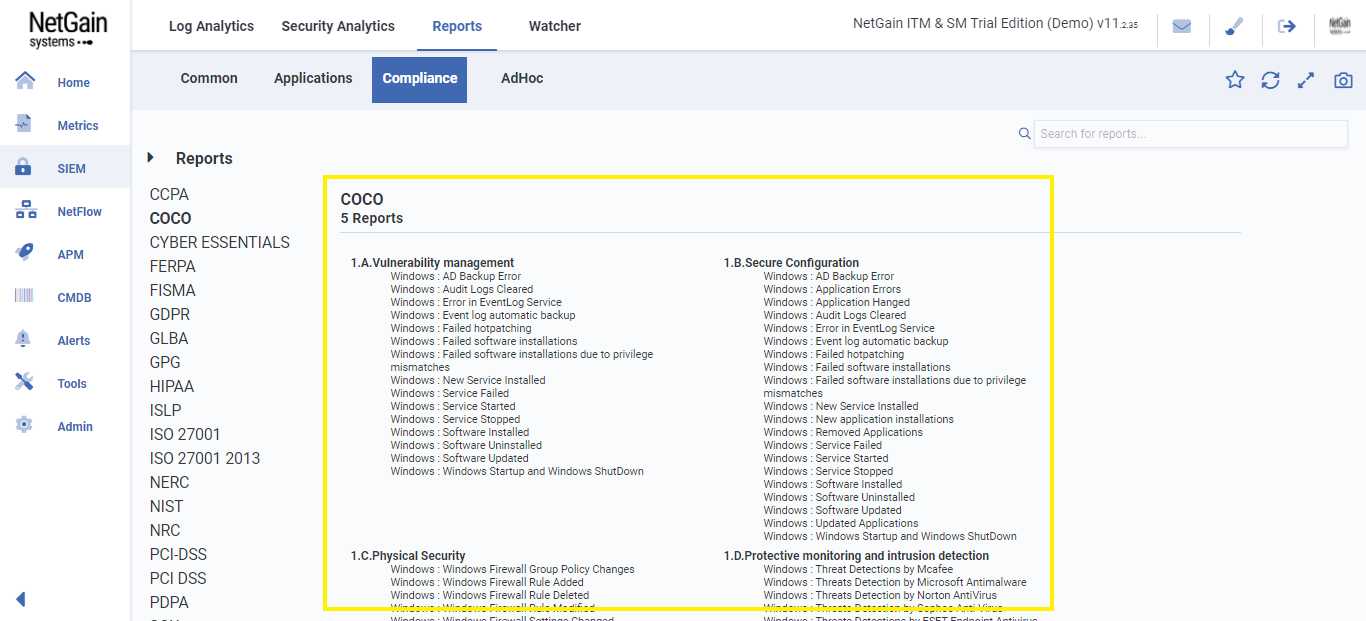This screenshot has width=1366, height=621.
Task: Click Windows : Updated Applications entry
Action: pos(841,523)
